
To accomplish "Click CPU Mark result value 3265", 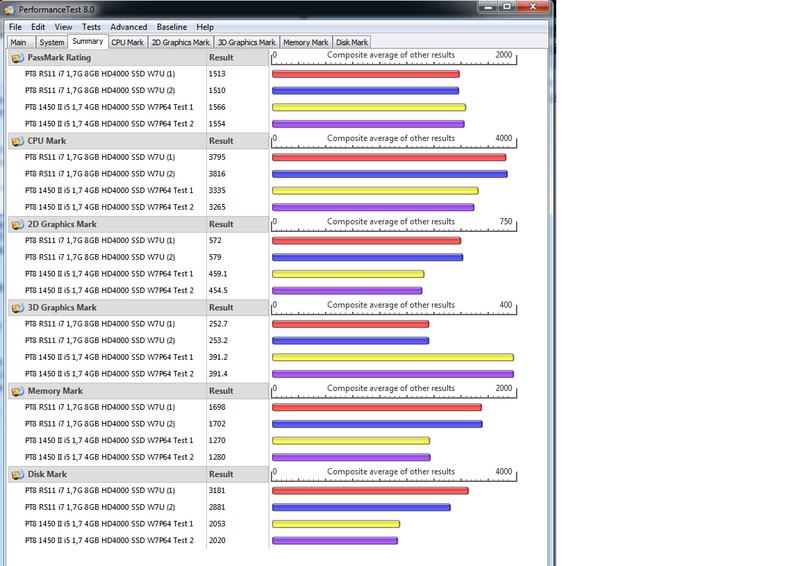I will (x=217, y=207).
